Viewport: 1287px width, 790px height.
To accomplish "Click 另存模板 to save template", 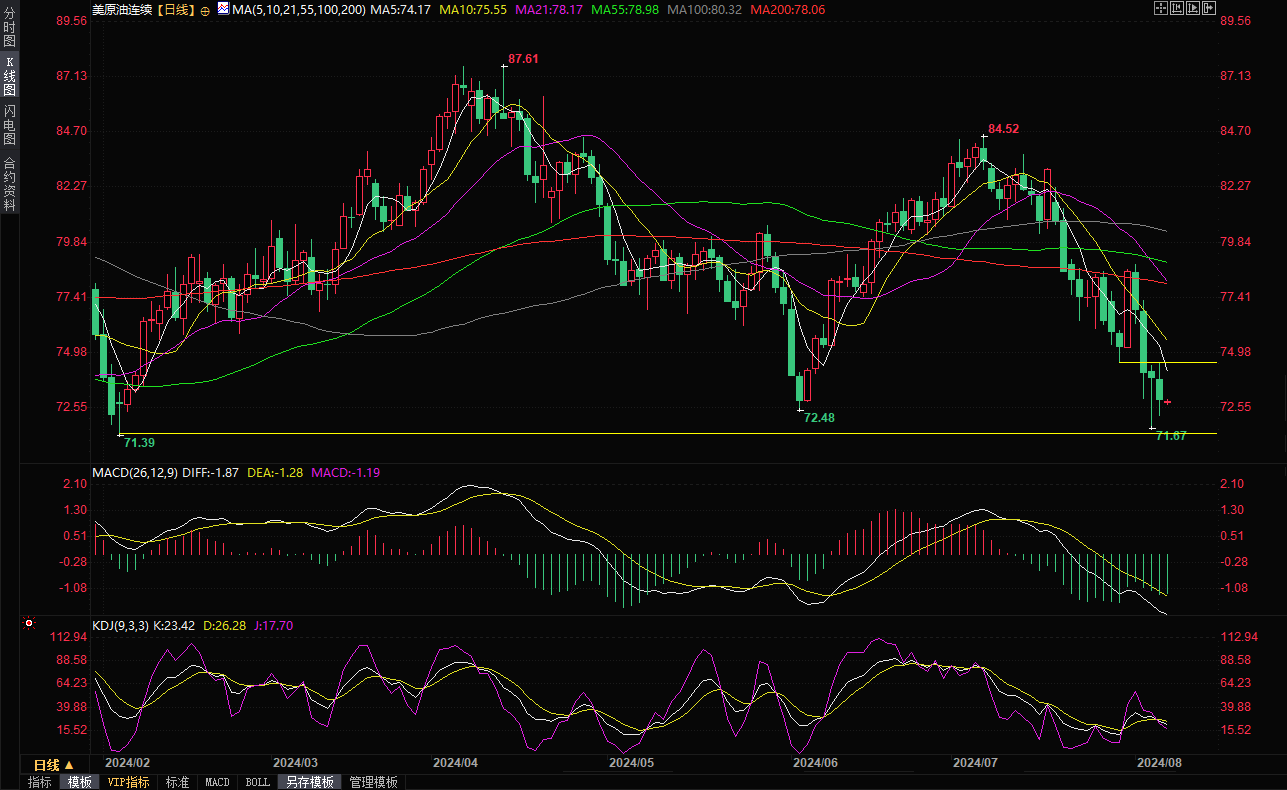I will click(x=309, y=782).
